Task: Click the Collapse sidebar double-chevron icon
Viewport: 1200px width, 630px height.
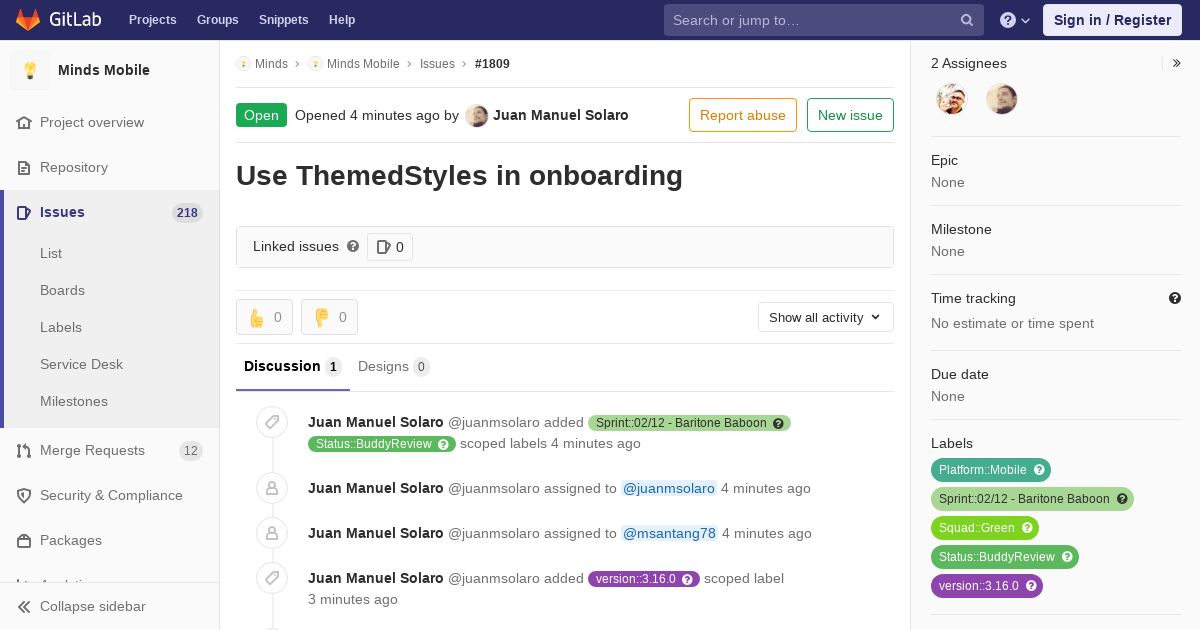Action: coord(24,606)
